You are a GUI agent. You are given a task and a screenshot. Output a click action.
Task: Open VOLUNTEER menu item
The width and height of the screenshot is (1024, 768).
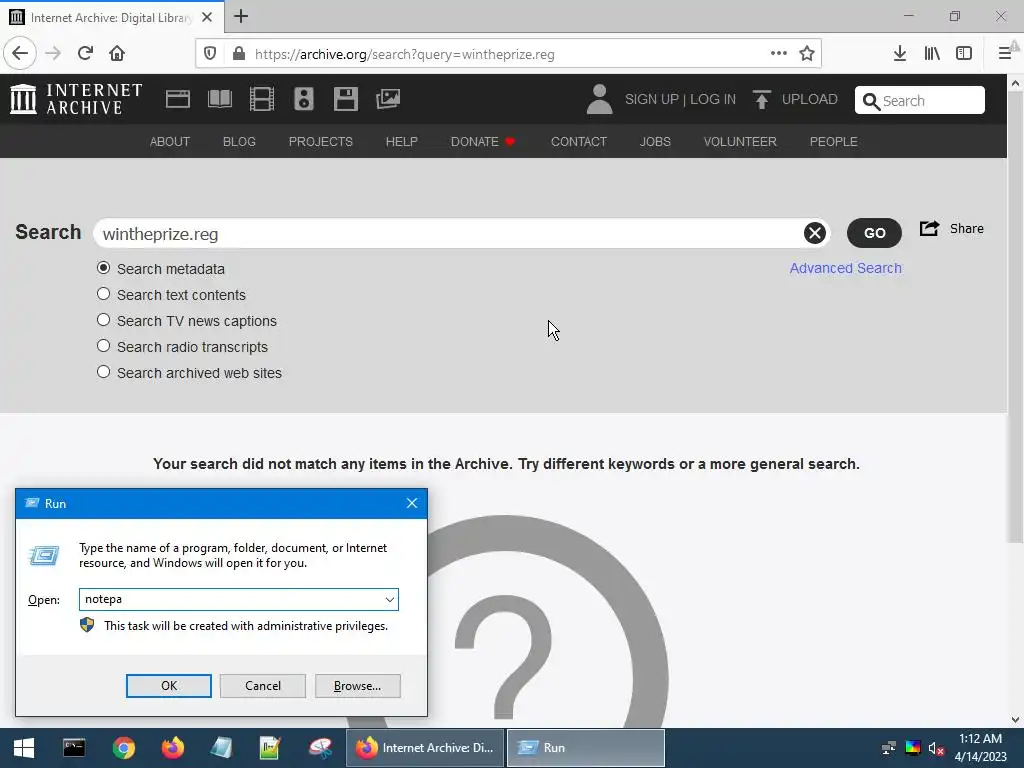740,142
